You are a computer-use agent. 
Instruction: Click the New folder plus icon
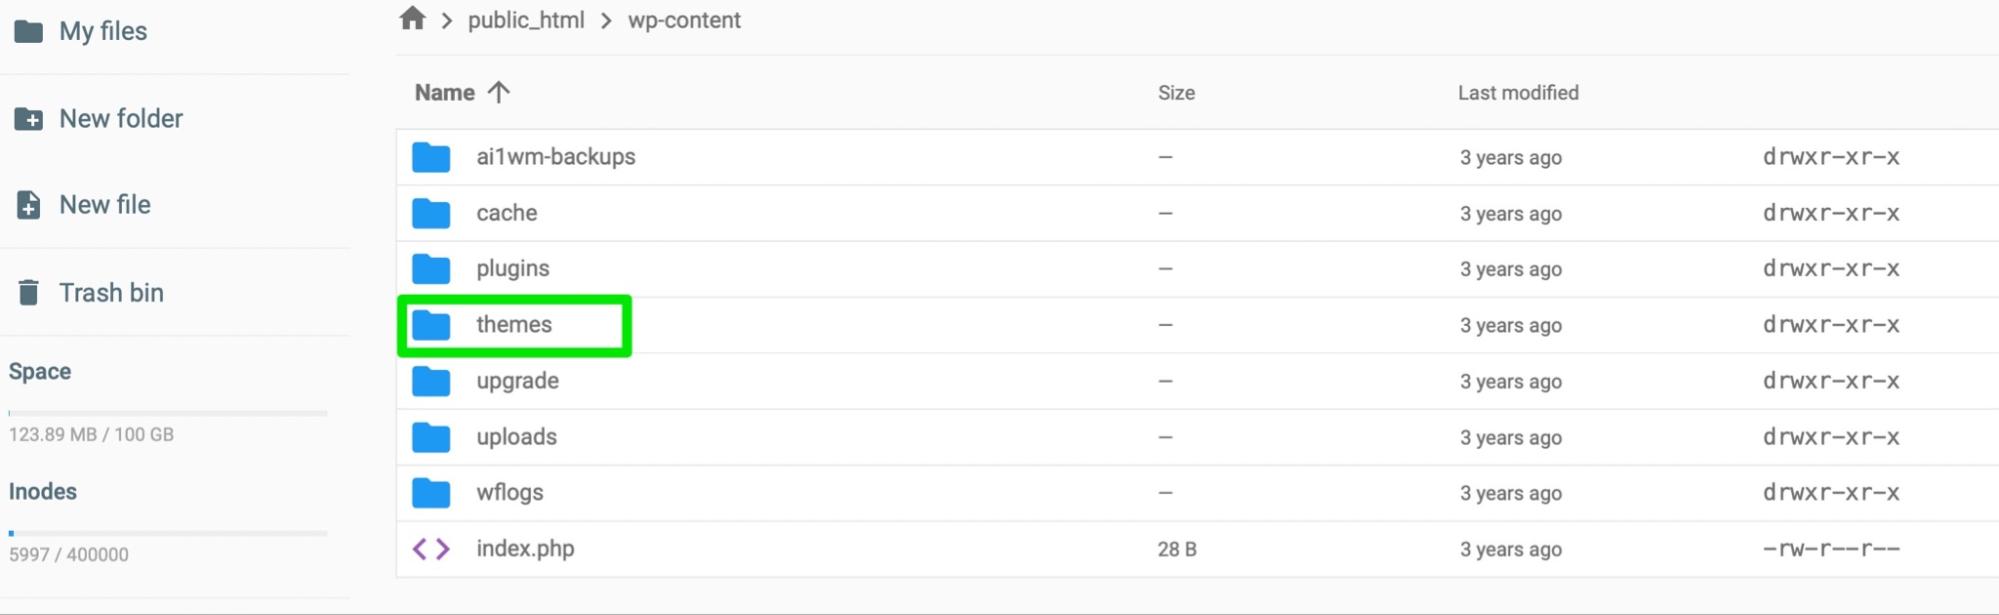(28, 119)
